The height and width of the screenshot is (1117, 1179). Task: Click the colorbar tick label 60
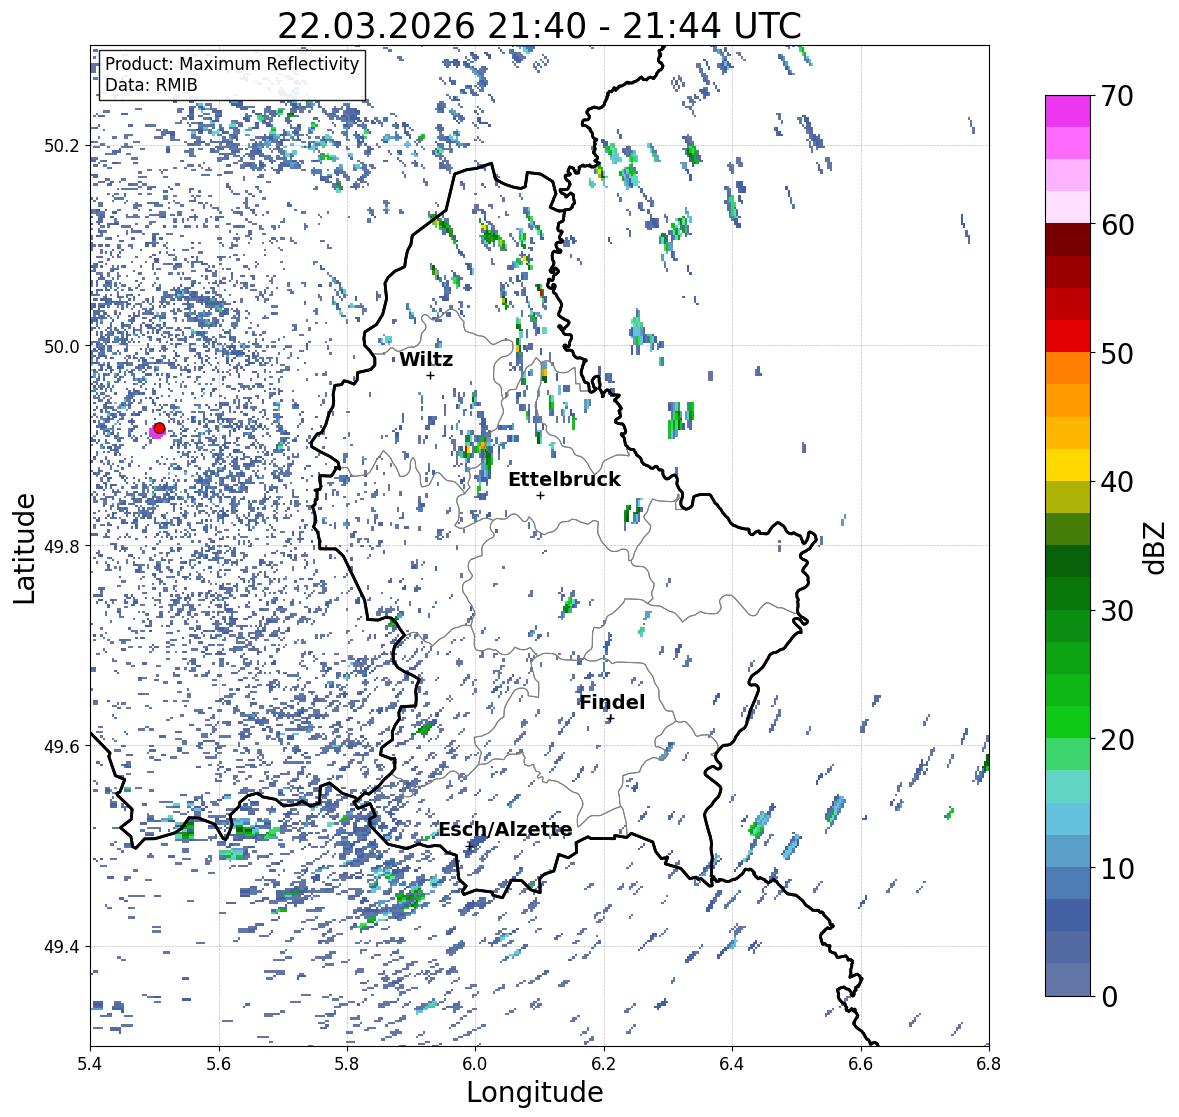(x=1117, y=225)
